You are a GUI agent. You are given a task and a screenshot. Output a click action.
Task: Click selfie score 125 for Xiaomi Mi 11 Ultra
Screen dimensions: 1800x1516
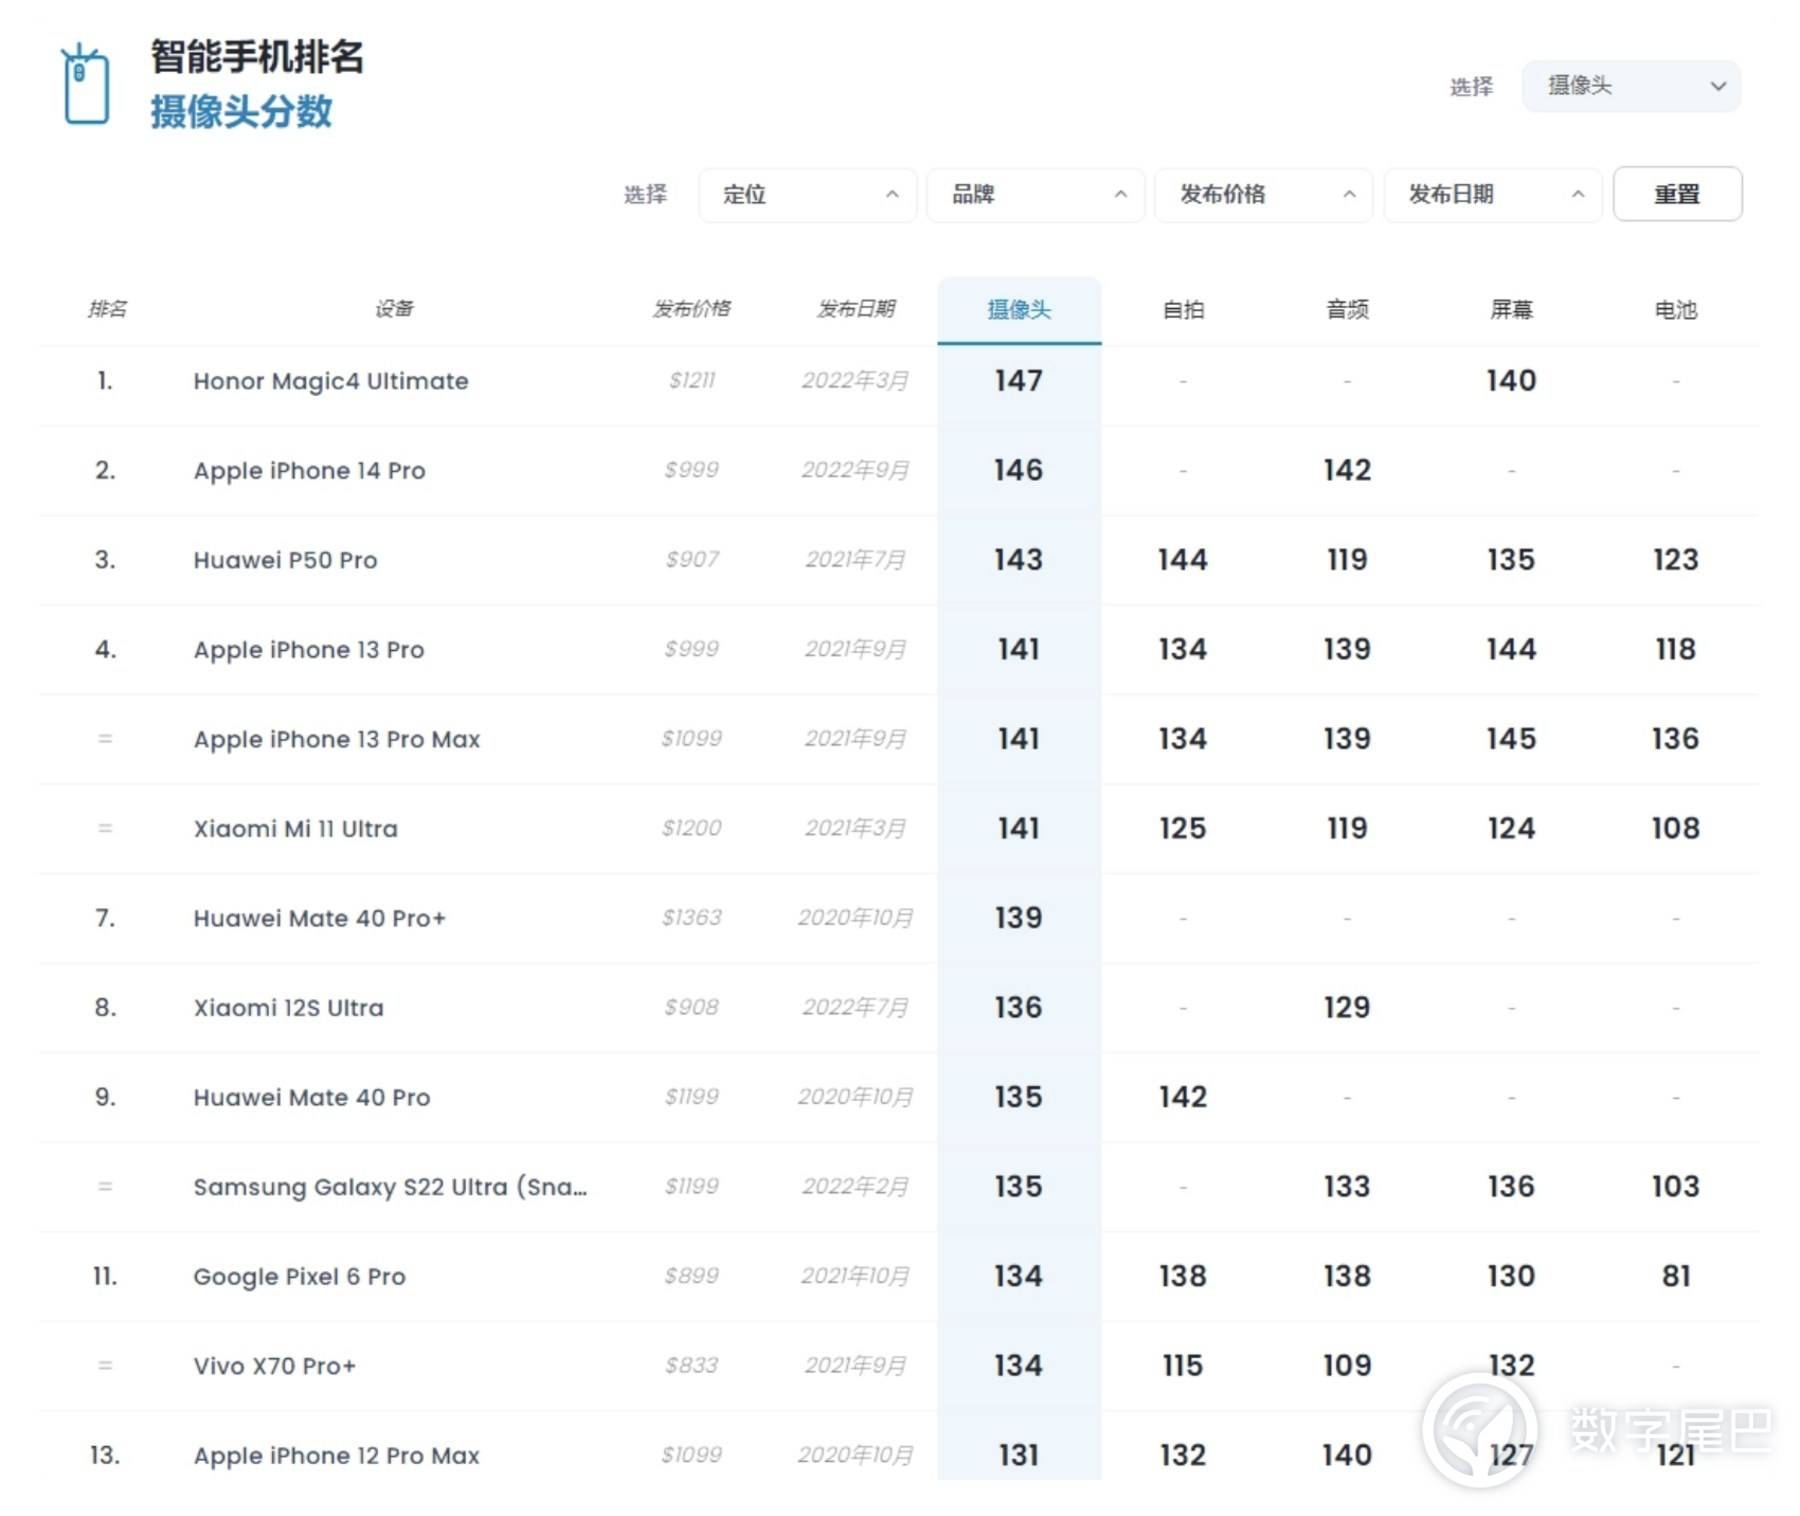(1183, 828)
